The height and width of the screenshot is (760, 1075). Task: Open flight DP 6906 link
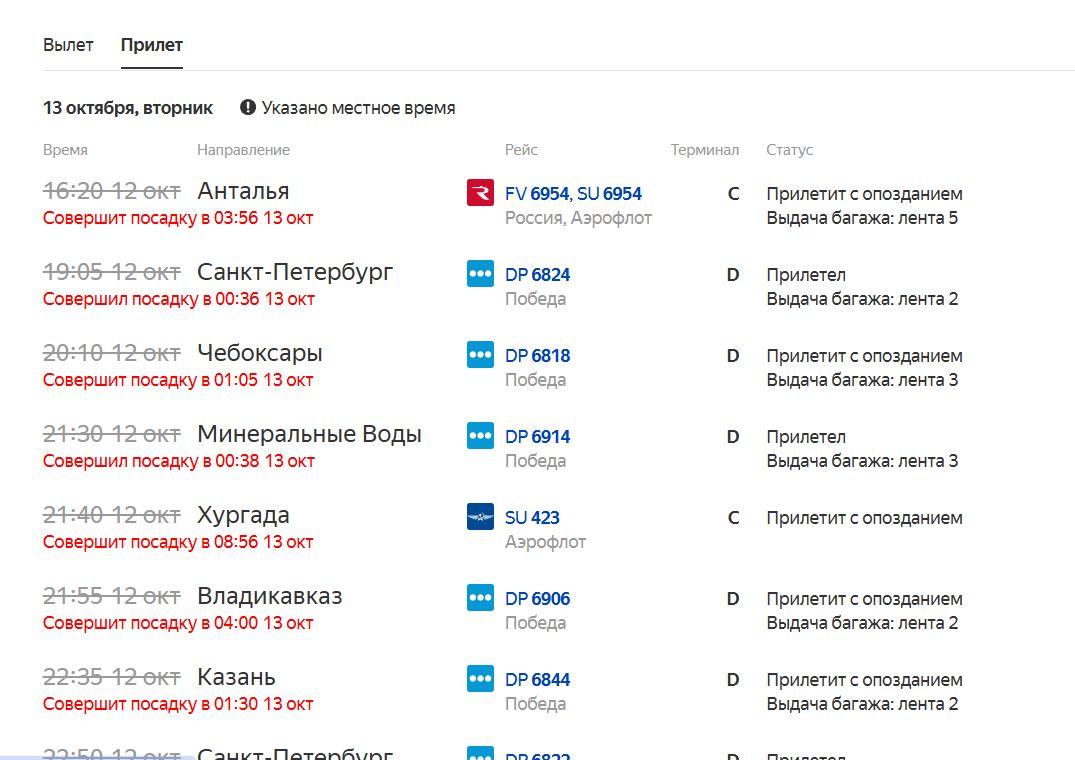pyautogui.click(x=538, y=598)
